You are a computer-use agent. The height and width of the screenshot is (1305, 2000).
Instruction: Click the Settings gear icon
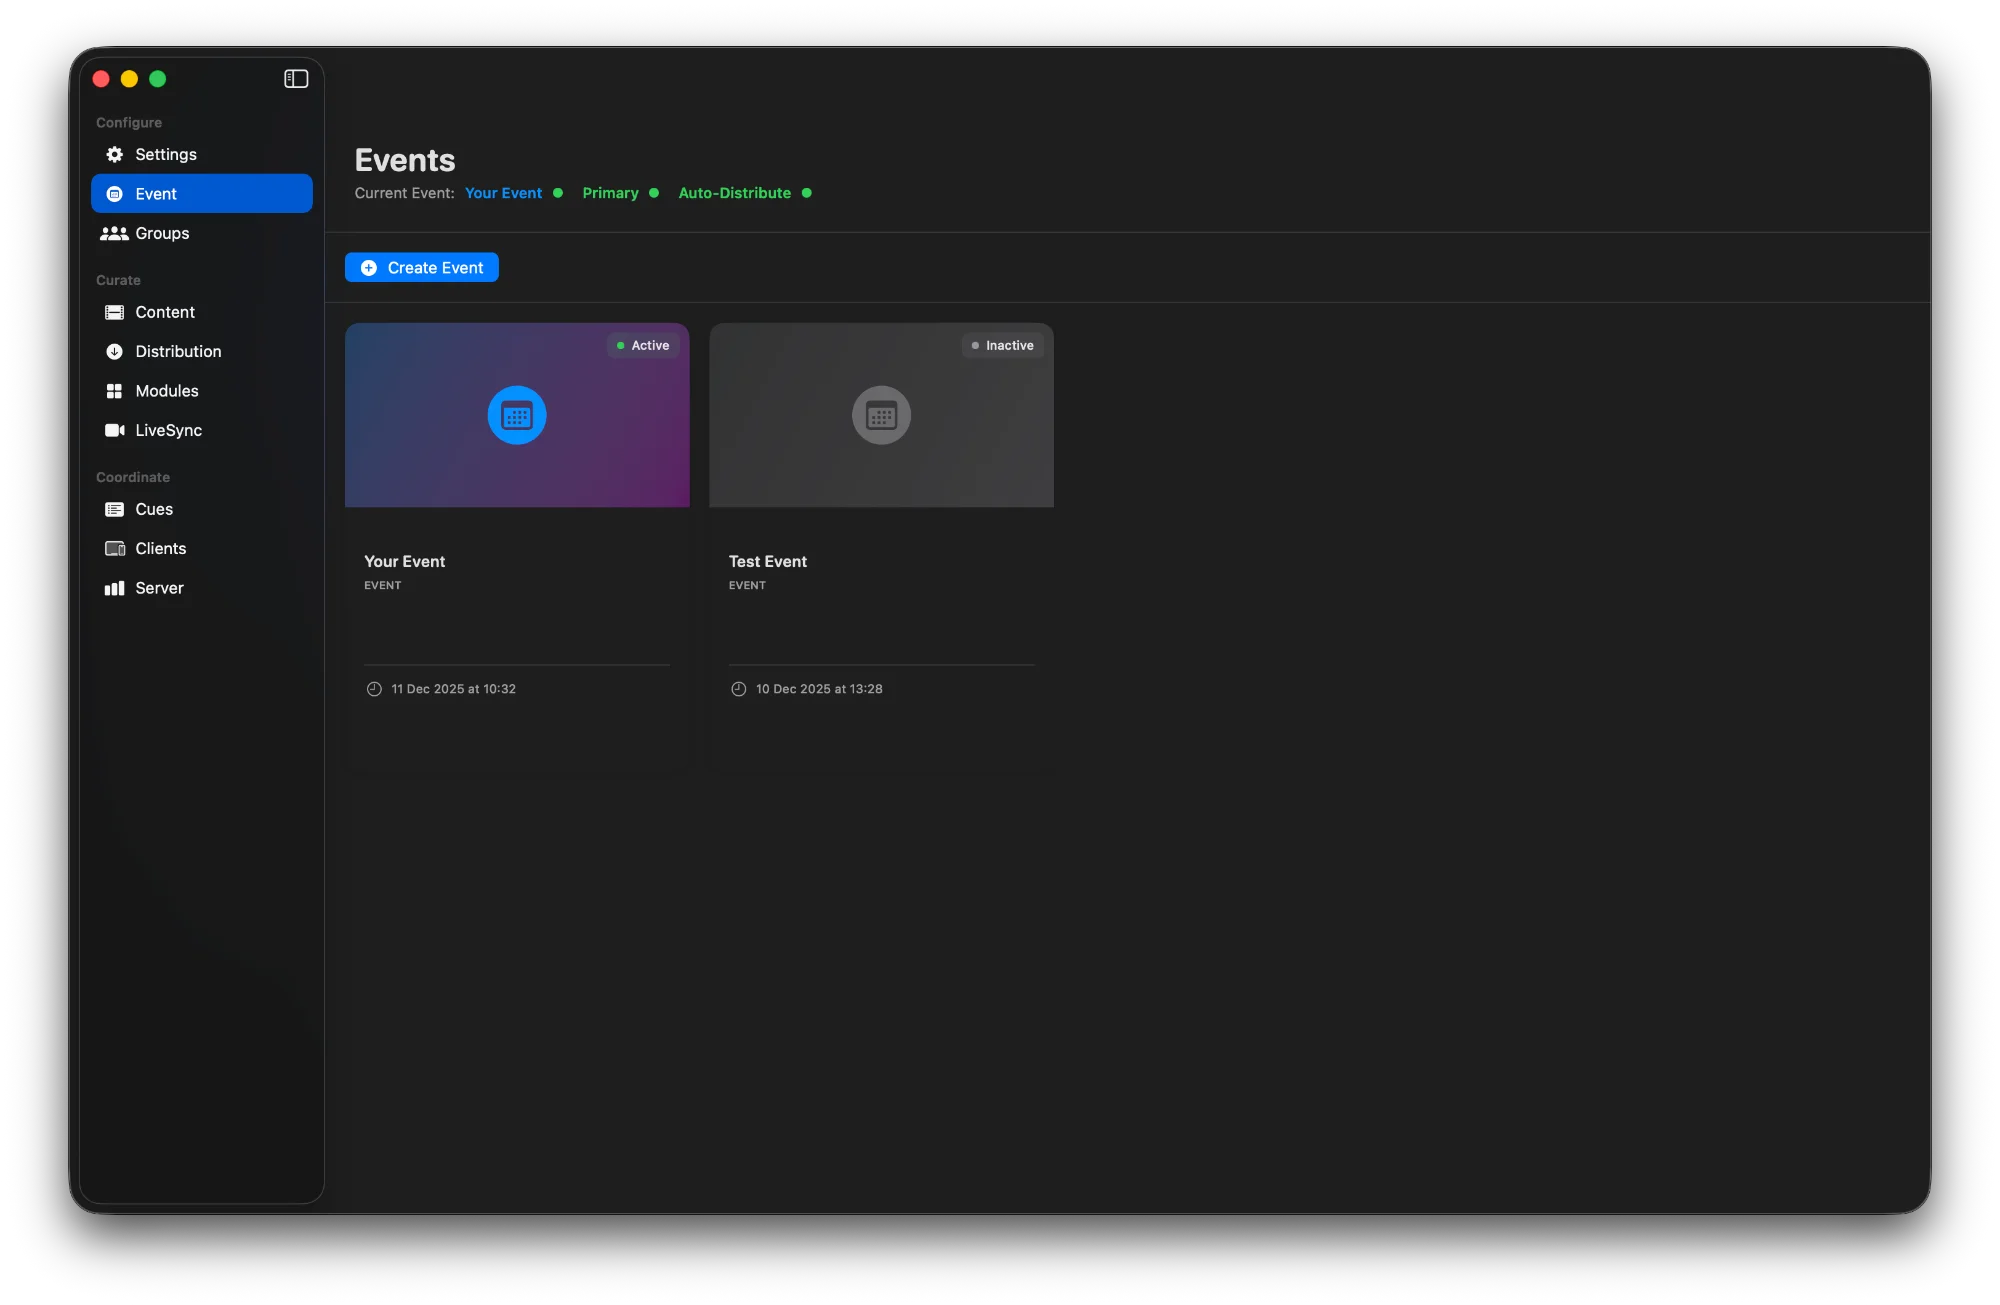[115, 154]
